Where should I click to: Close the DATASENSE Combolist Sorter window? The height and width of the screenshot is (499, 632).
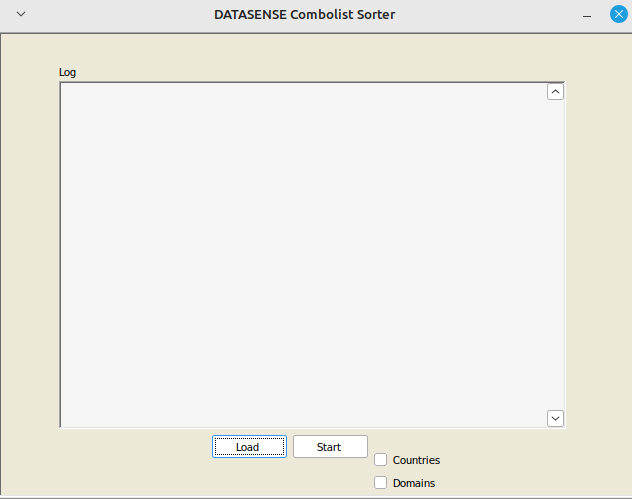coord(619,14)
